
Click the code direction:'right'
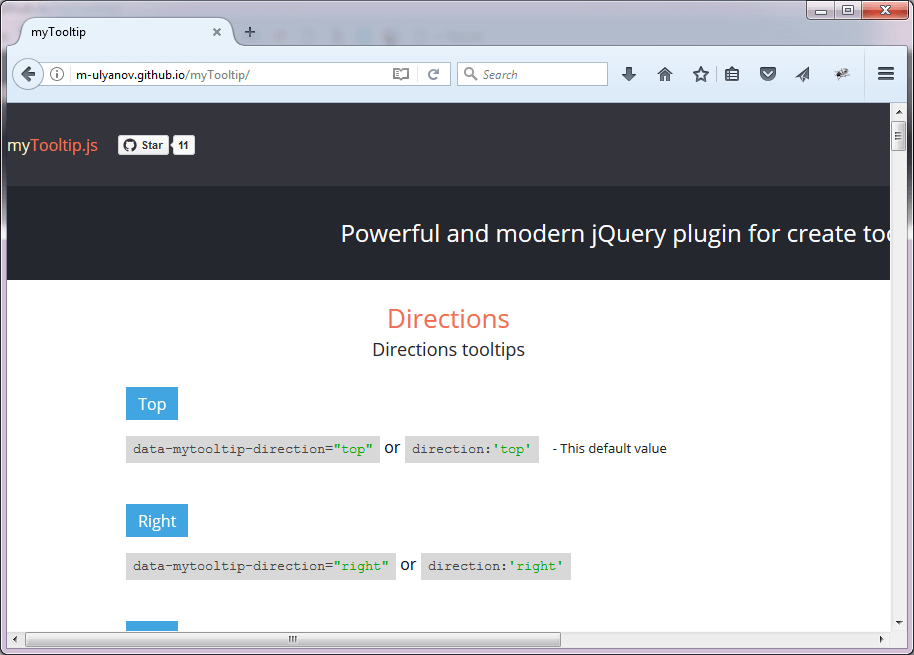click(x=495, y=566)
